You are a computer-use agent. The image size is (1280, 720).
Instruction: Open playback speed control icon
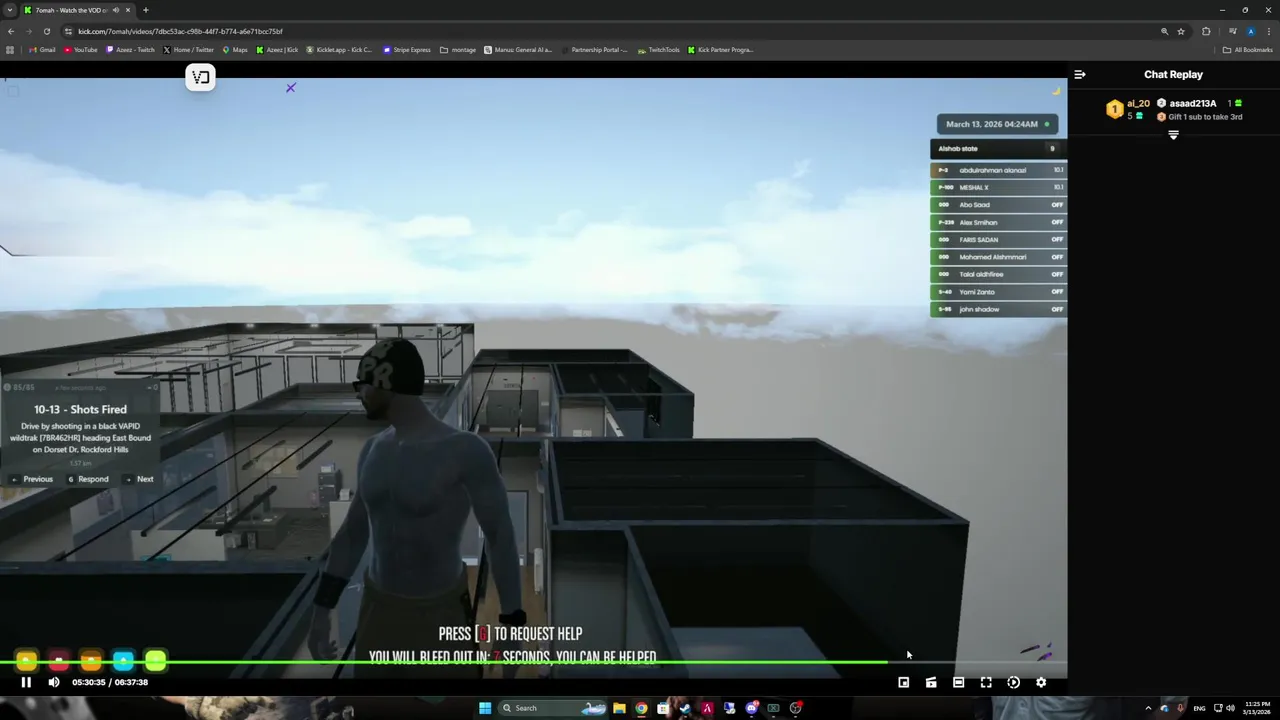(x=1013, y=682)
